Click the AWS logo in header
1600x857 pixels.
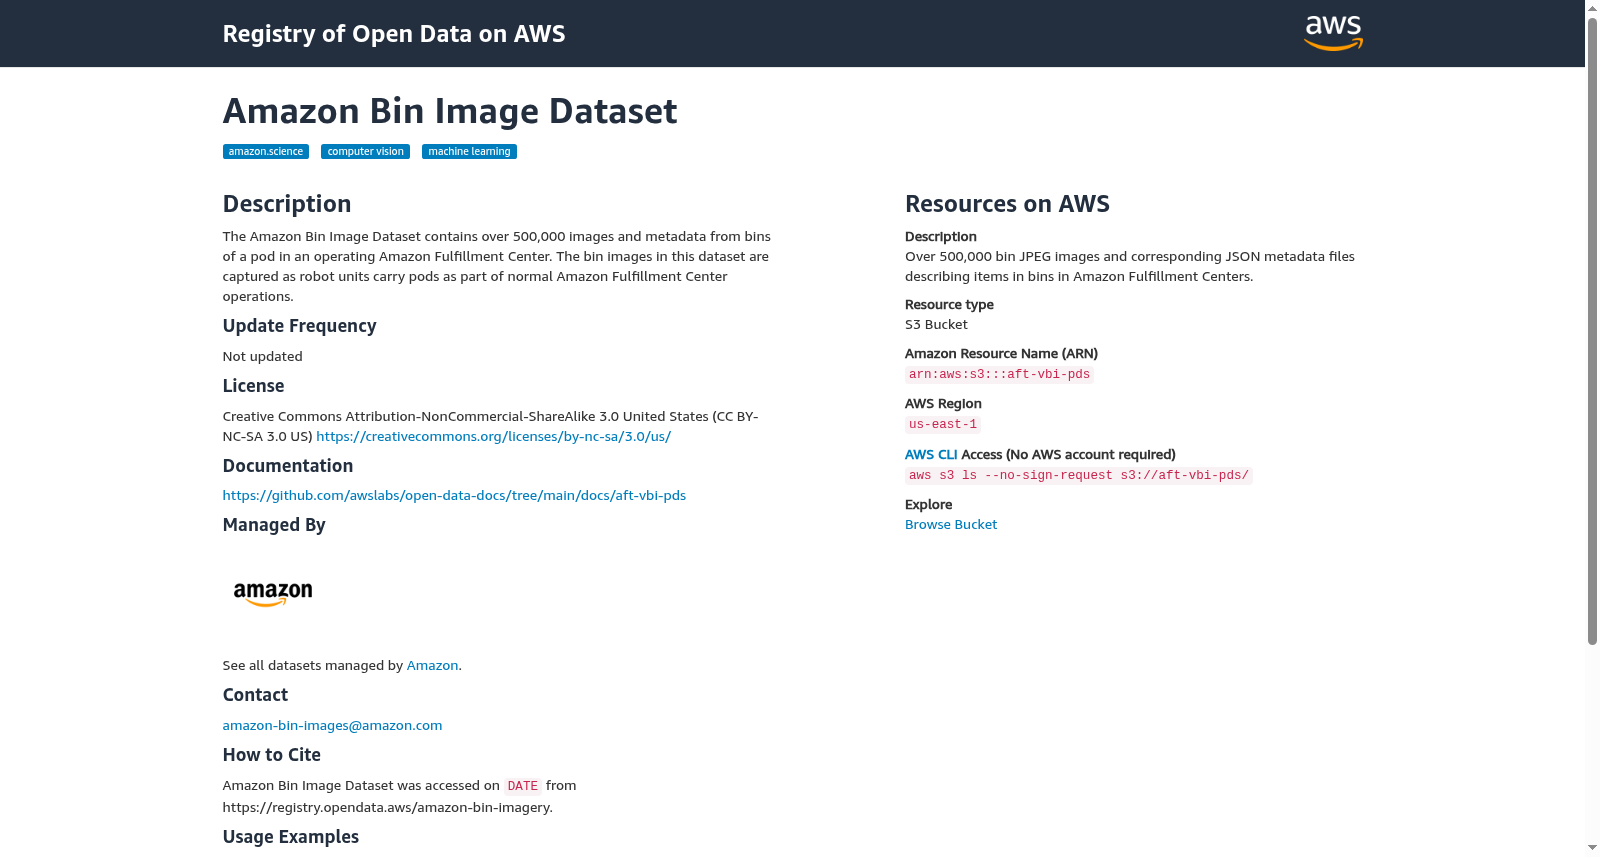(1333, 33)
